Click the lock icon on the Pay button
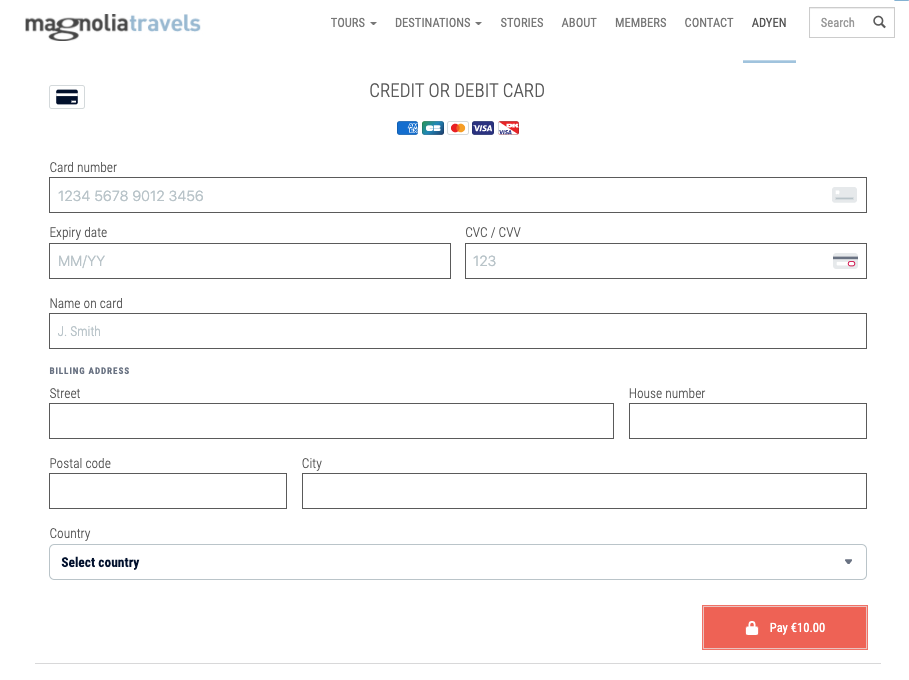This screenshot has width=909, height=680. click(750, 627)
